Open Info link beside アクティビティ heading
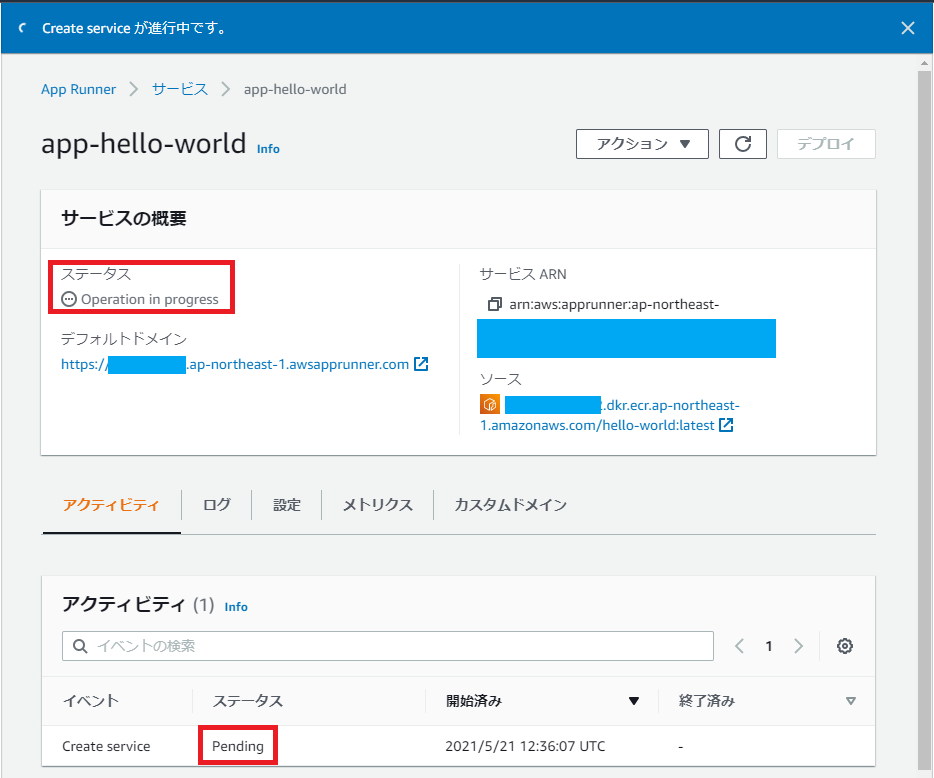This screenshot has height=778, width=934. point(236,606)
